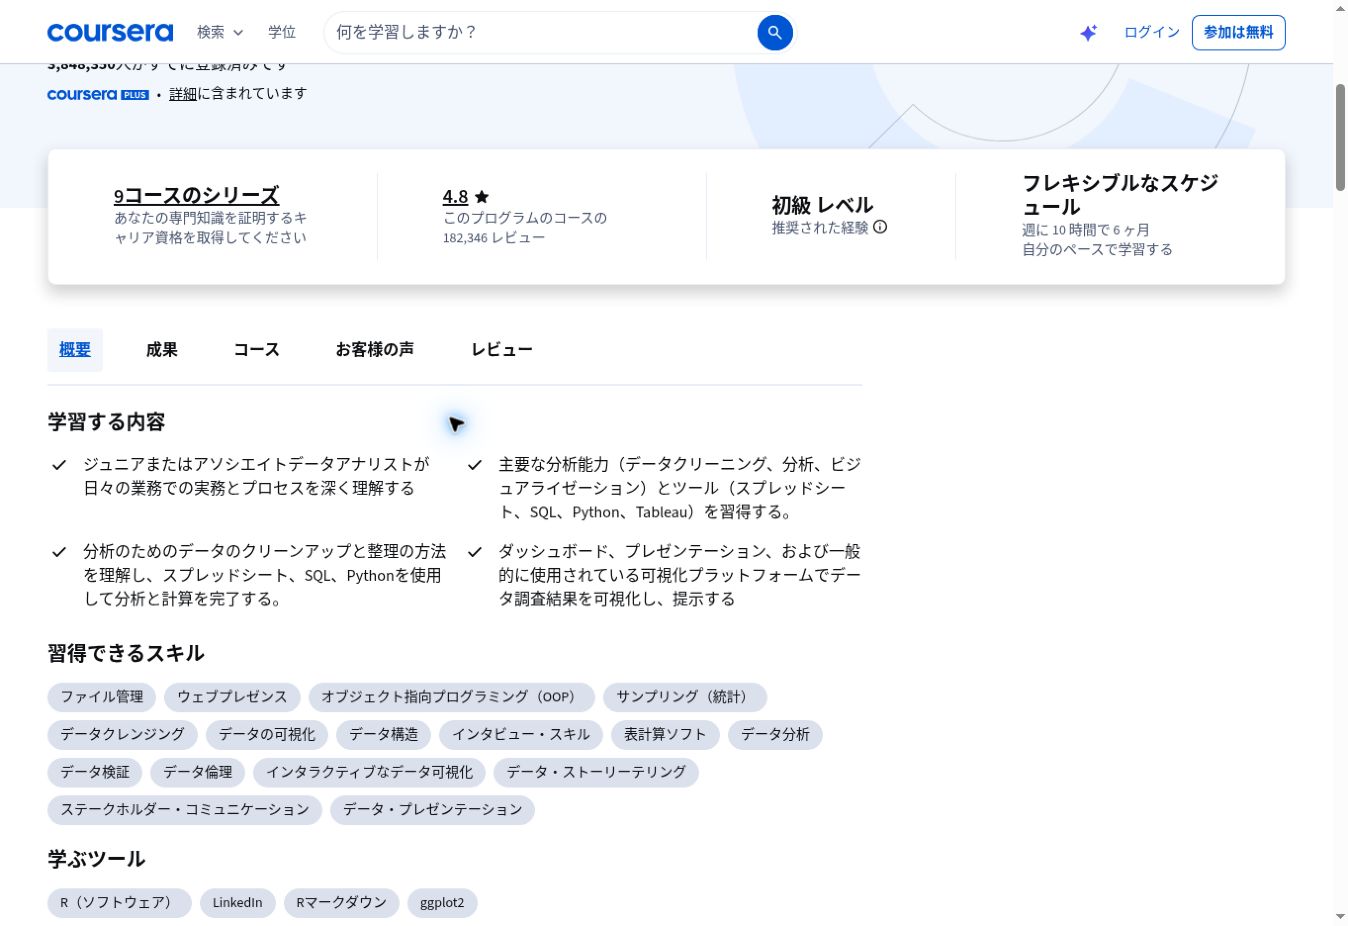Click the サンプリング（統計）skill chip
The width and height of the screenshot is (1348, 926).
pos(685,697)
